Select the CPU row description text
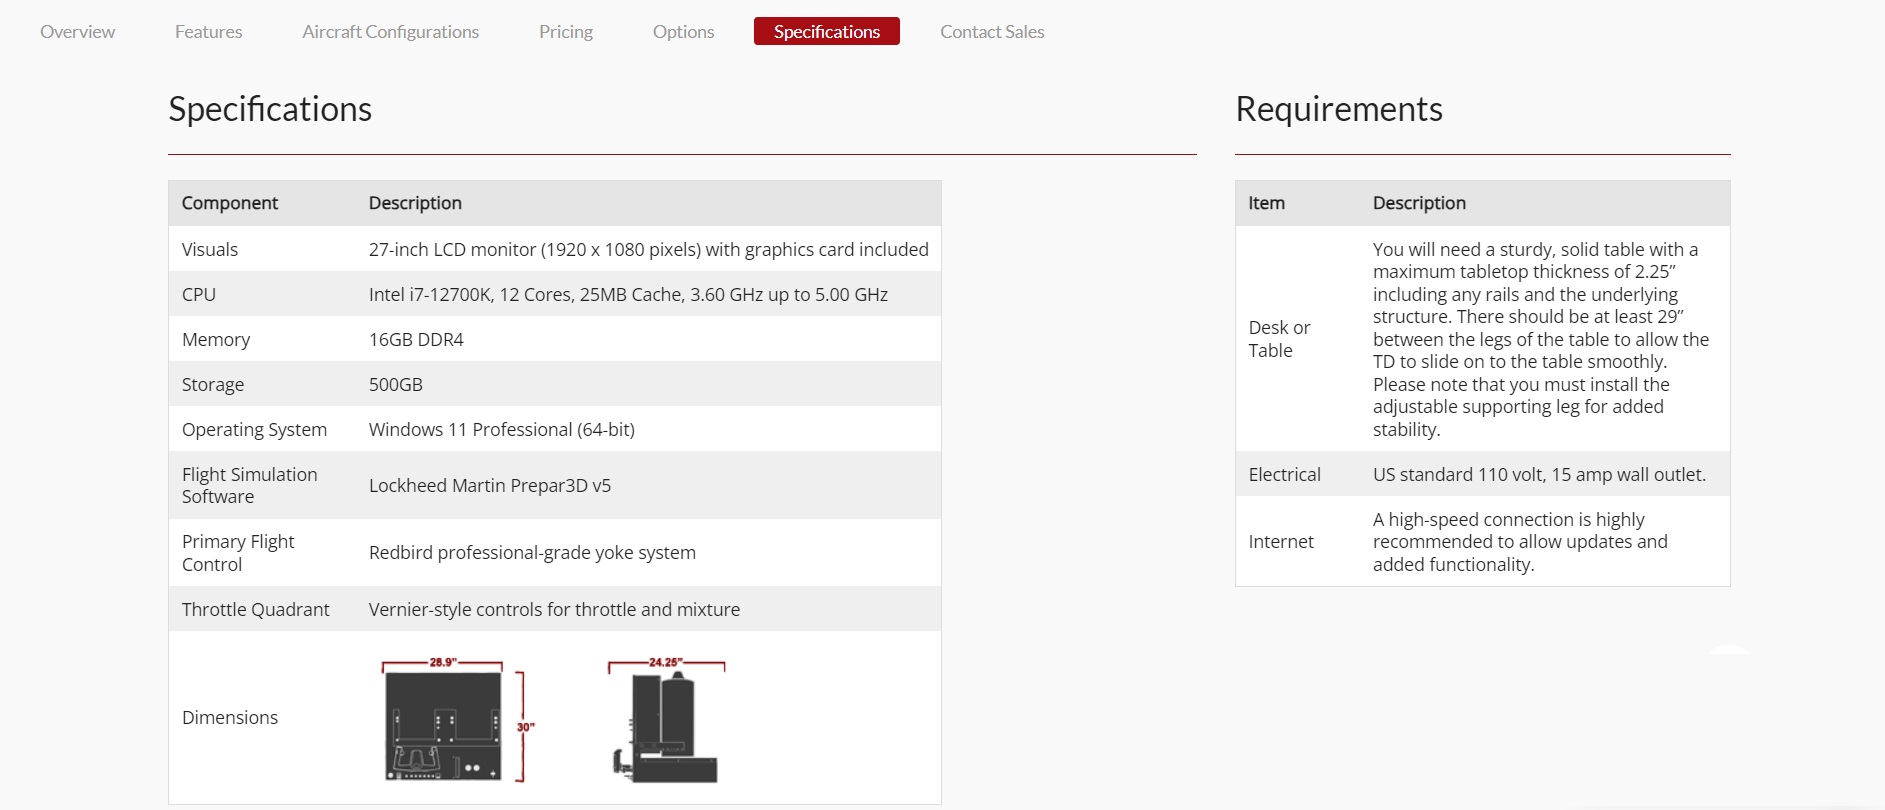 628,295
